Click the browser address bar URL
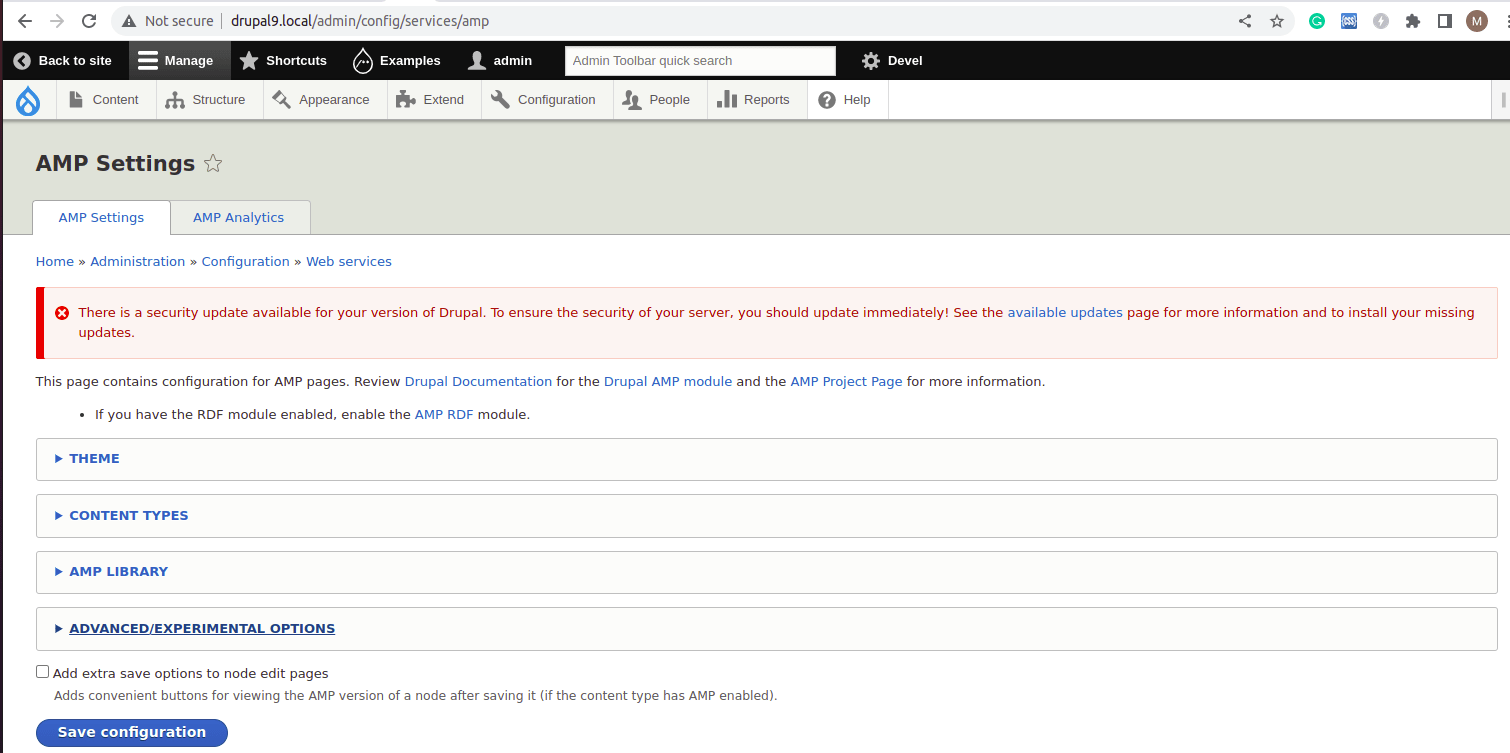The height and width of the screenshot is (753, 1510). pyautogui.click(x=360, y=21)
